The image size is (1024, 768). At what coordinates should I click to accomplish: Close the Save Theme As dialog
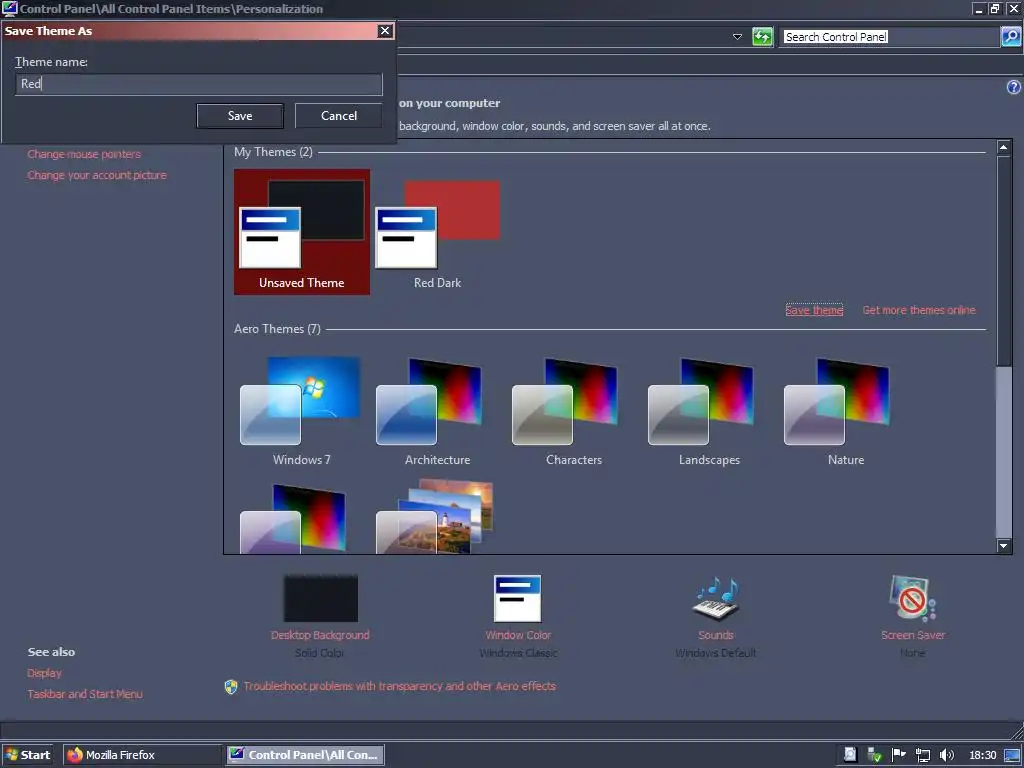pyautogui.click(x=385, y=31)
